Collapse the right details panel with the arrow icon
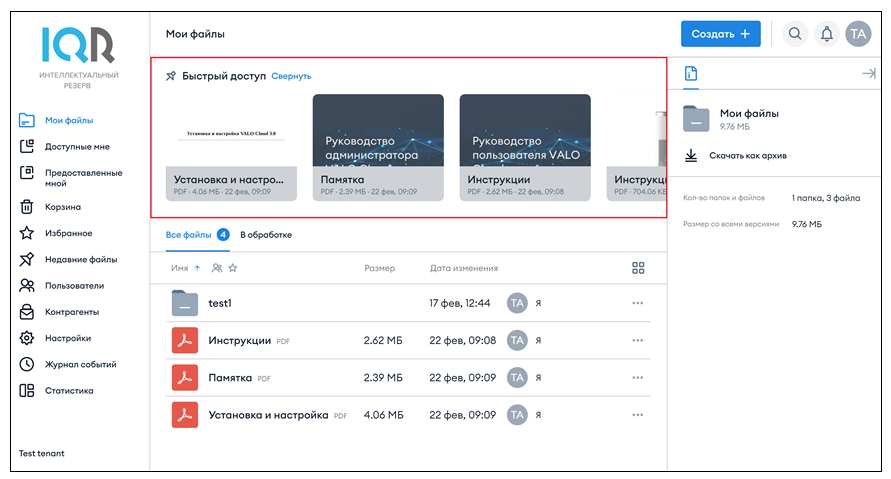Screen dimensions: 891x479 (x=868, y=73)
